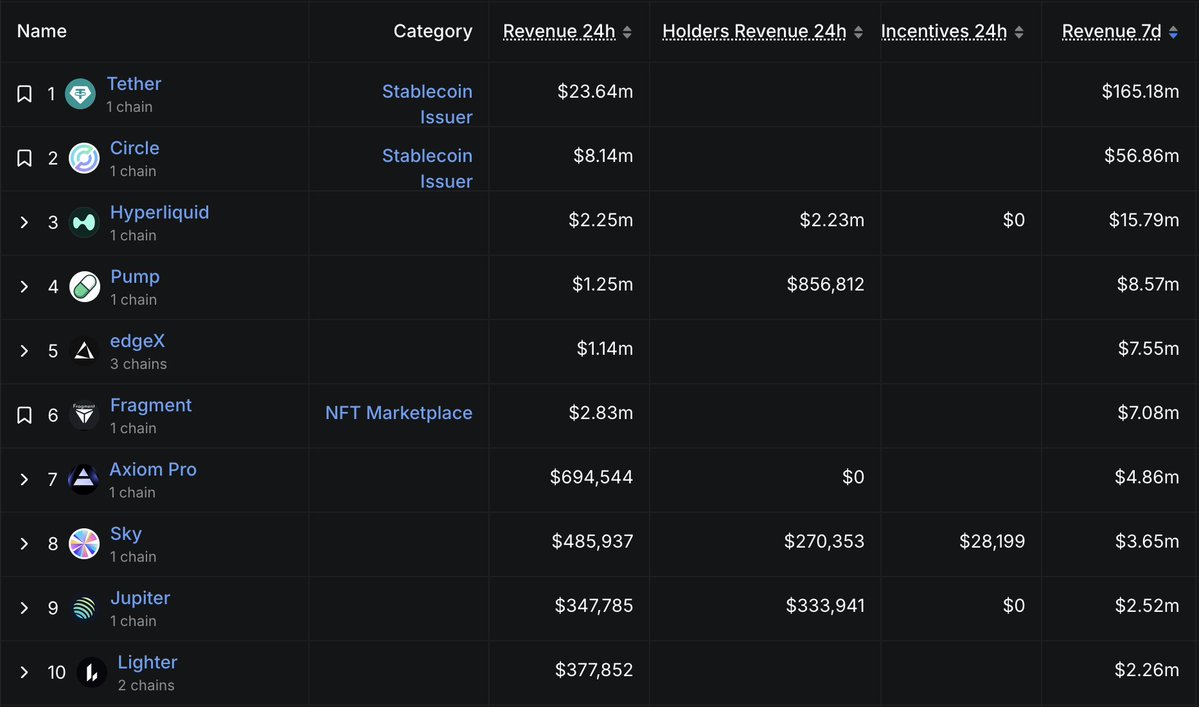Viewport: 1199px width, 707px height.
Task: Expand the Lighter row
Action: (x=24, y=672)
